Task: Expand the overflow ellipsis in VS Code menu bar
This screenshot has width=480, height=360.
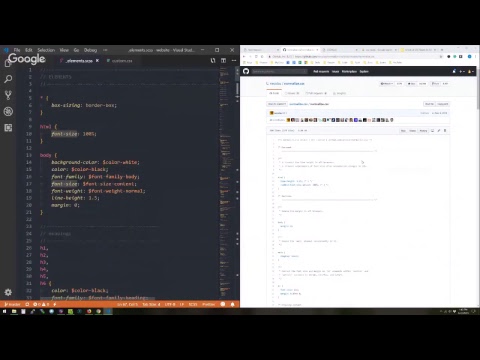Action: pos(105,50)
